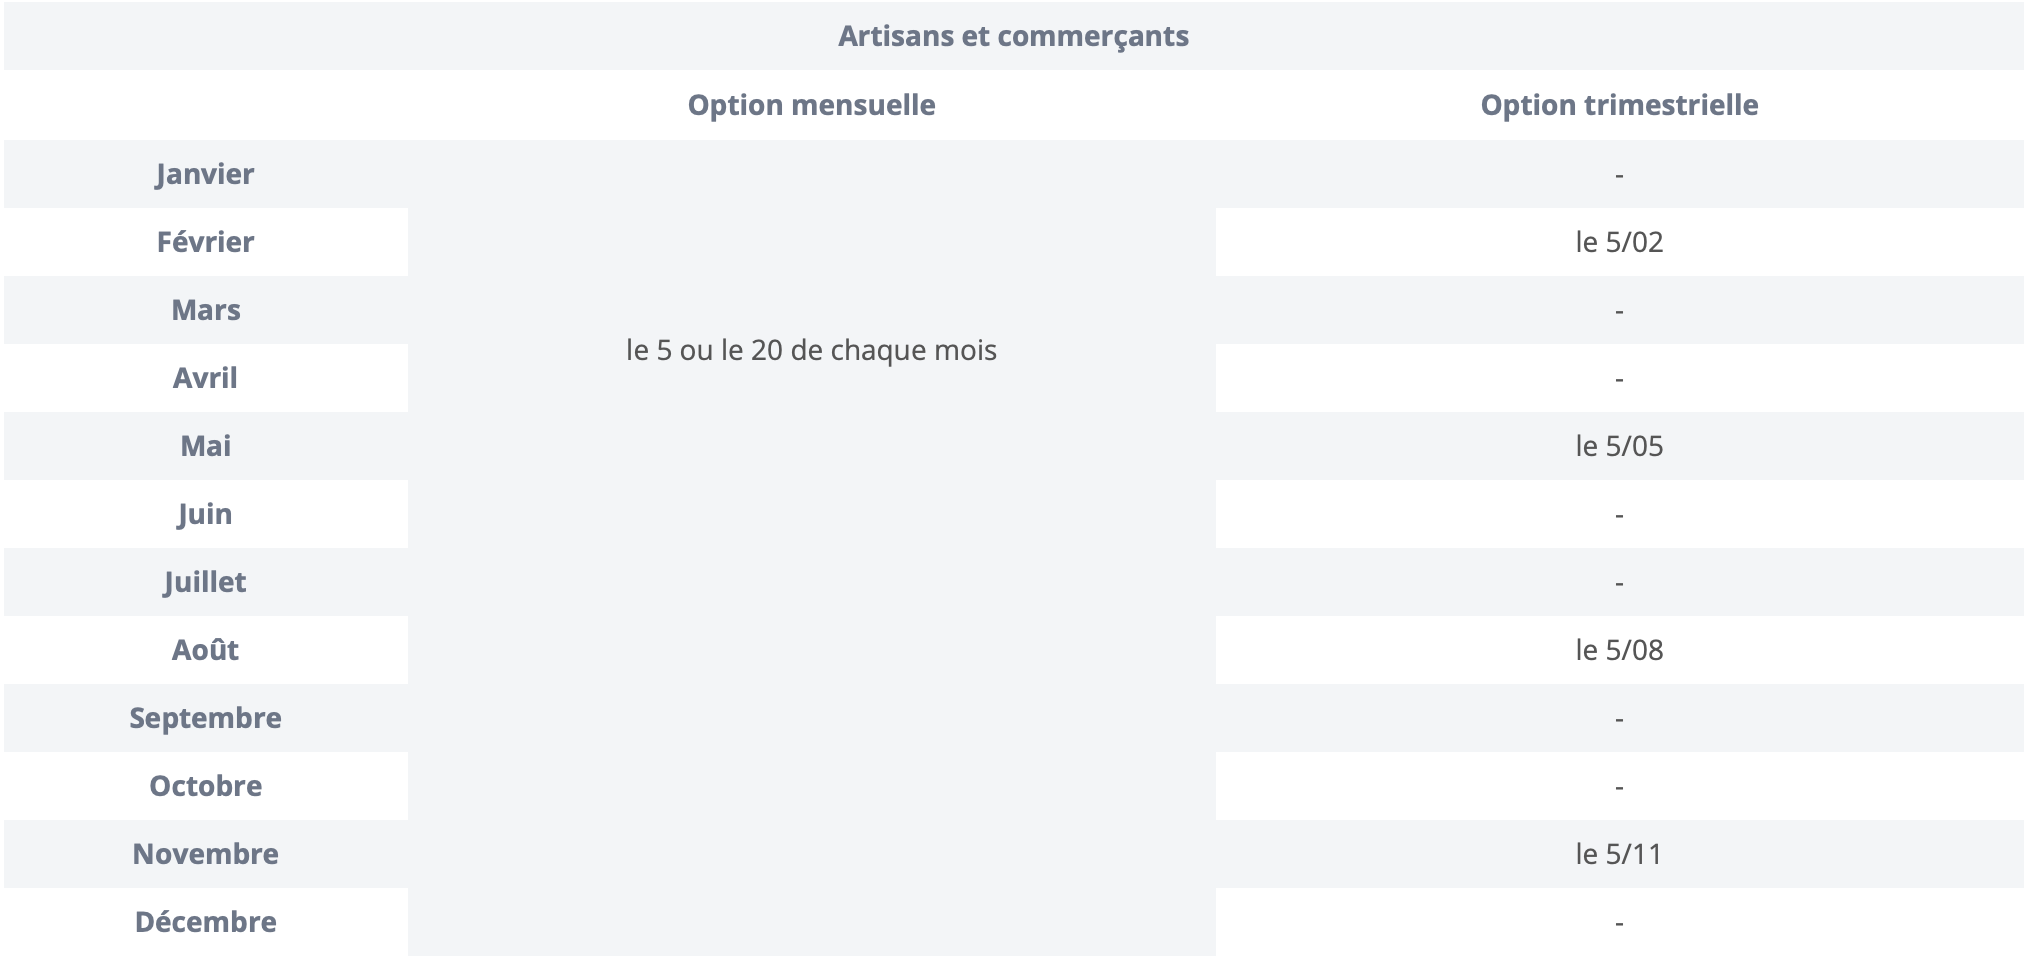
Task: Select the Septembre row label
Action: [x=205, y=718]
